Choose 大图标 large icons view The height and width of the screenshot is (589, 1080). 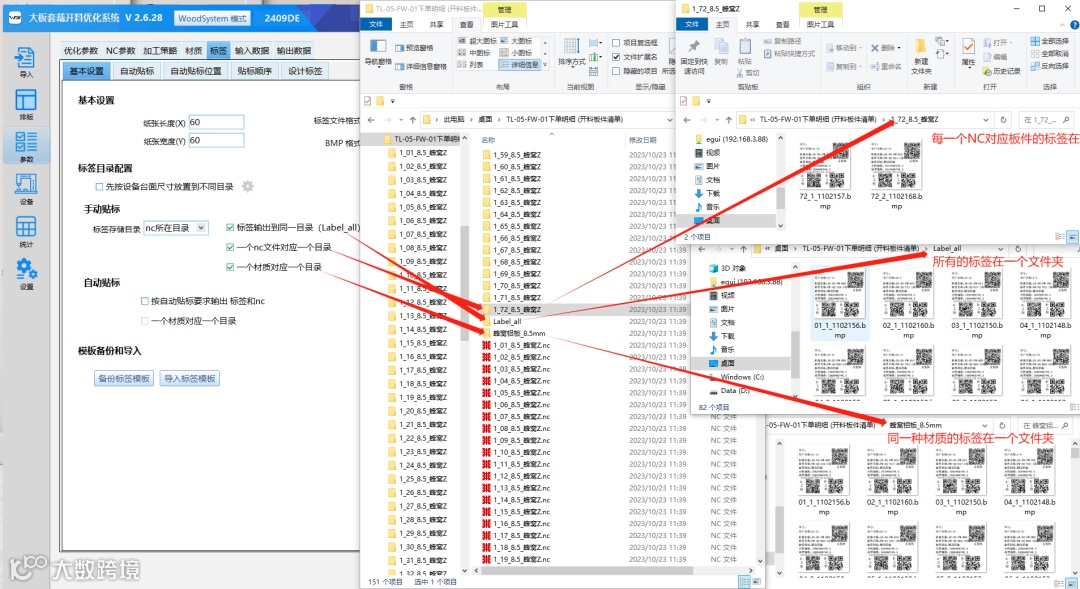point(516,41)
